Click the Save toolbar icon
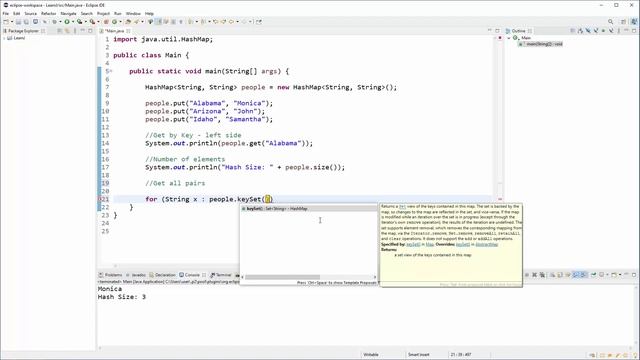Viewport: 640px width, 360px height. 18,22
